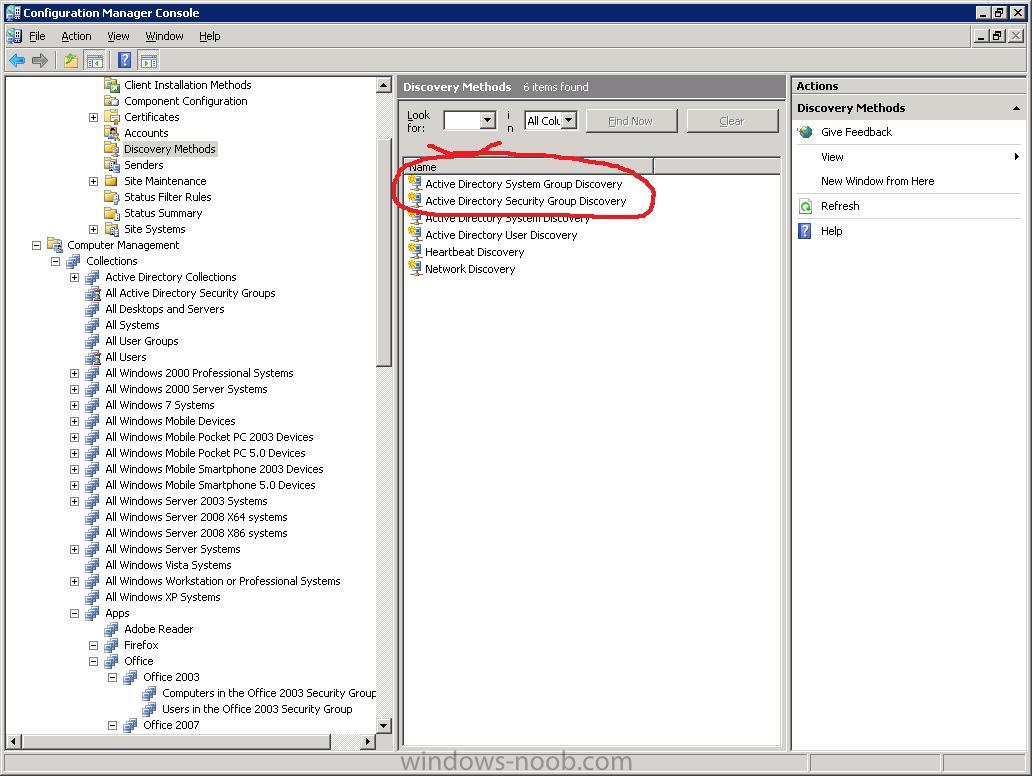The height and width of the screenshot is (776, 1032).
Task: Click the Help question mark icon in Actions
Action: click(805, 231)
